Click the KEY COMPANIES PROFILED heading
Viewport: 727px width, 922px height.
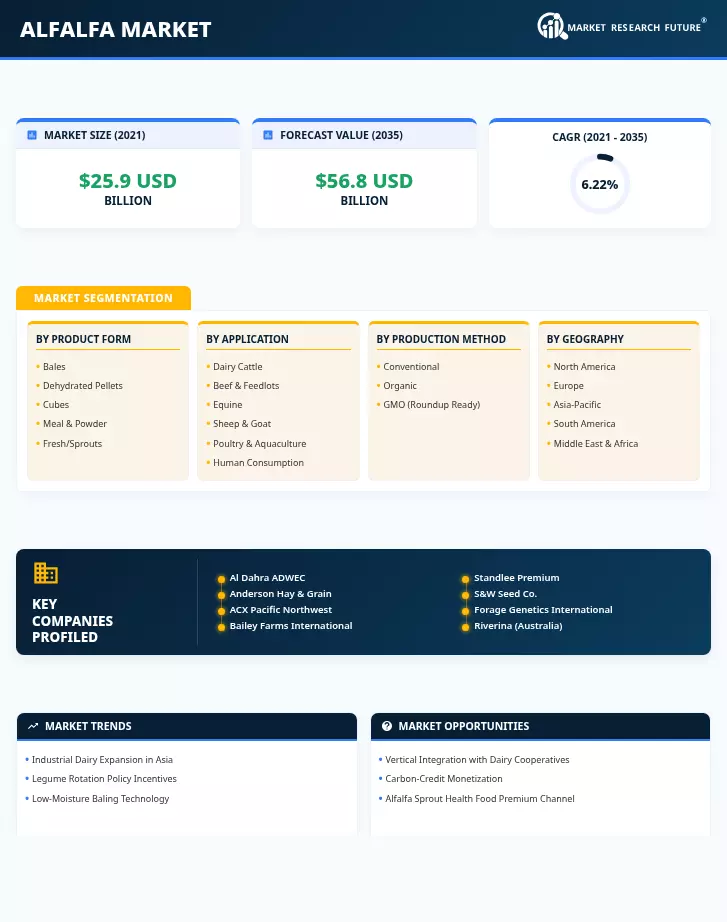tap(72, 620)
